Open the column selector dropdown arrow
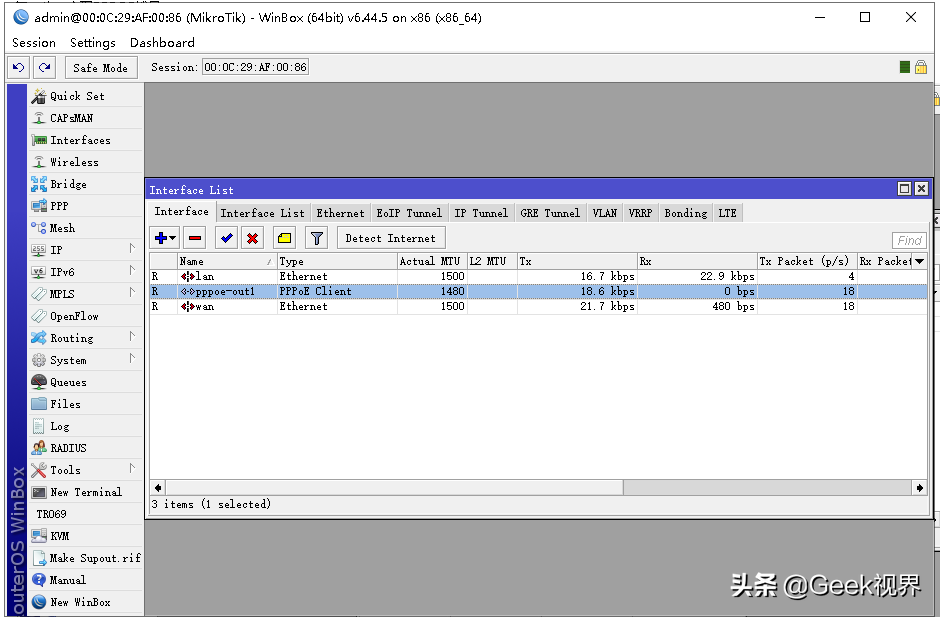 click(920, 261)
